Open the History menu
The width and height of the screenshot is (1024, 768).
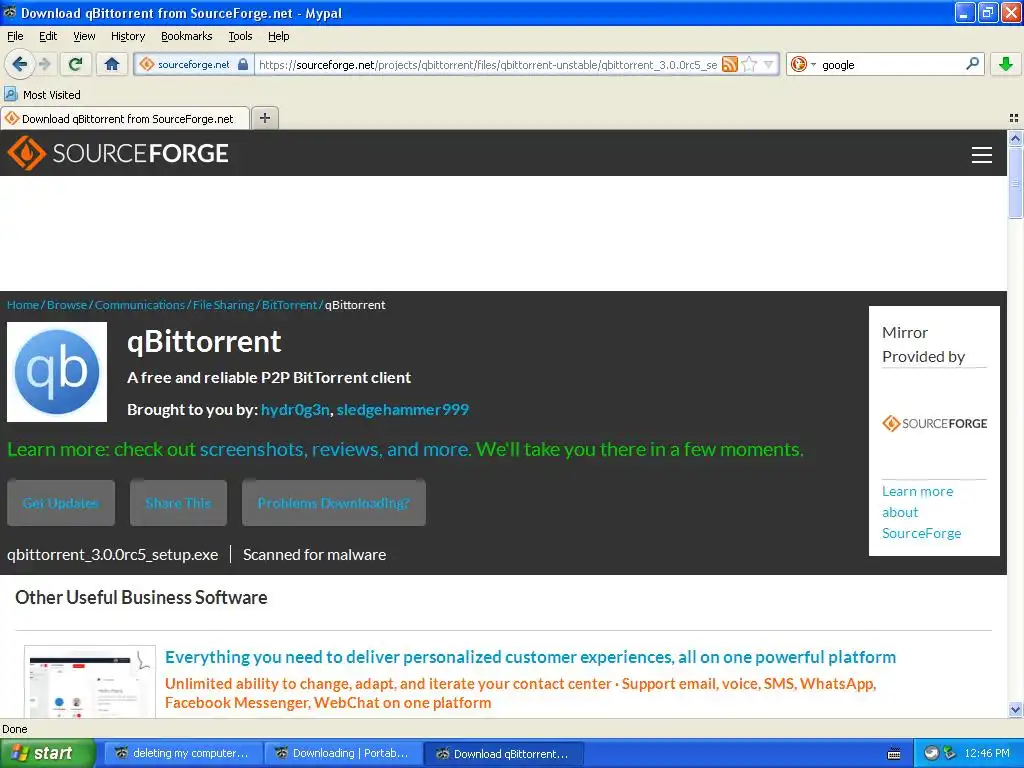click(128, 36)
